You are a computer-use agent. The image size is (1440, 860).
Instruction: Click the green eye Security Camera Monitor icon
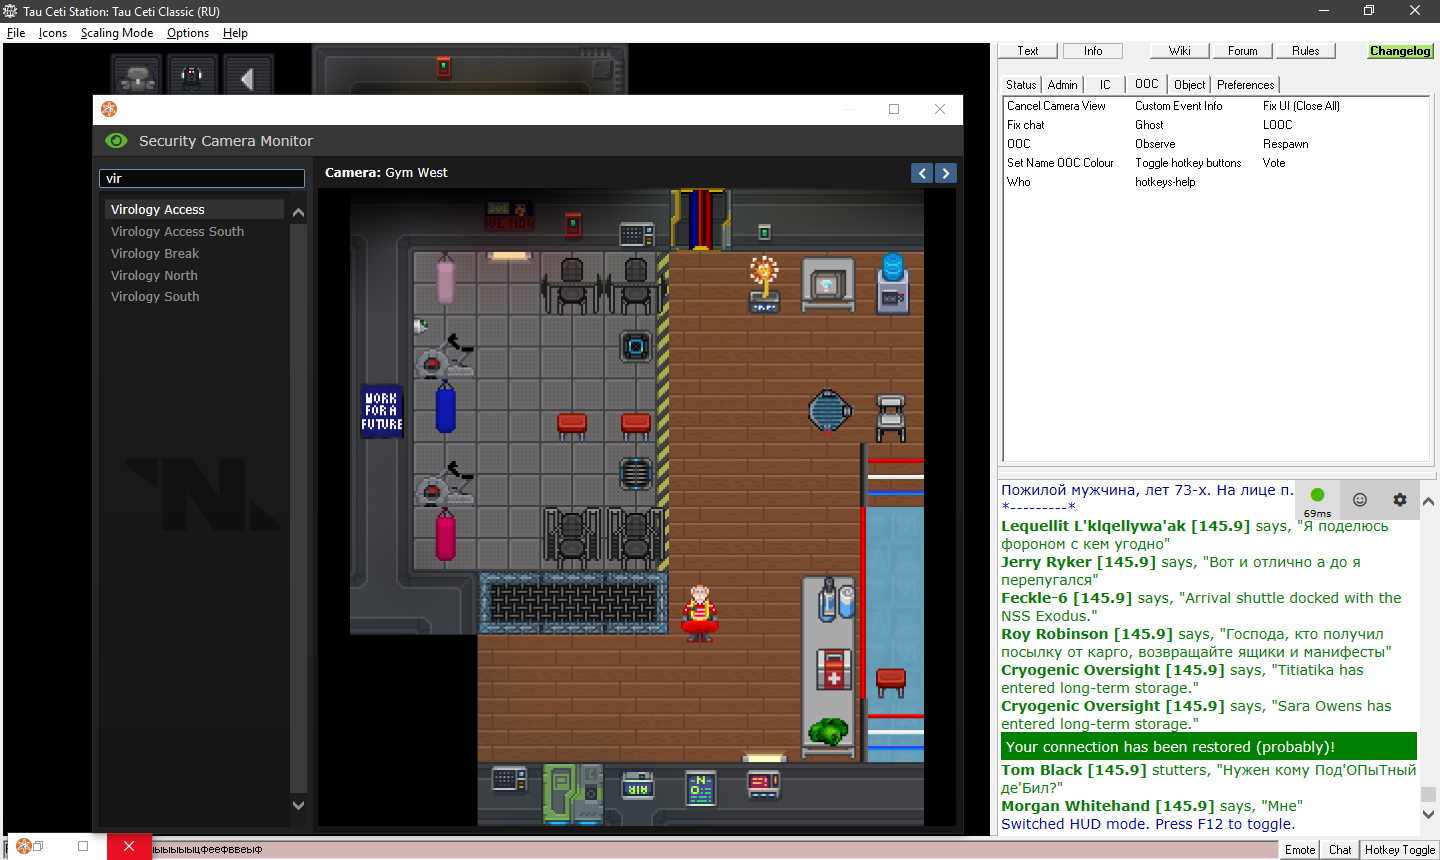116,141
